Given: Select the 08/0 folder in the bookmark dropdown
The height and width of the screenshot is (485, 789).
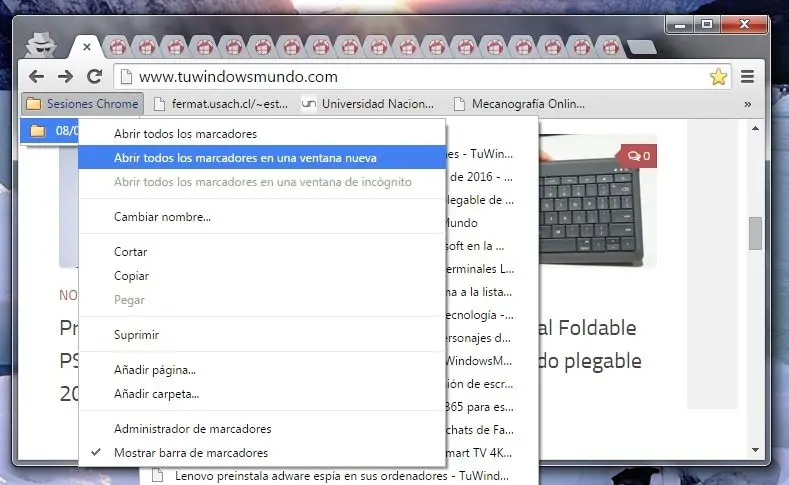Looking at the screenshot, I should click(49, 131).
